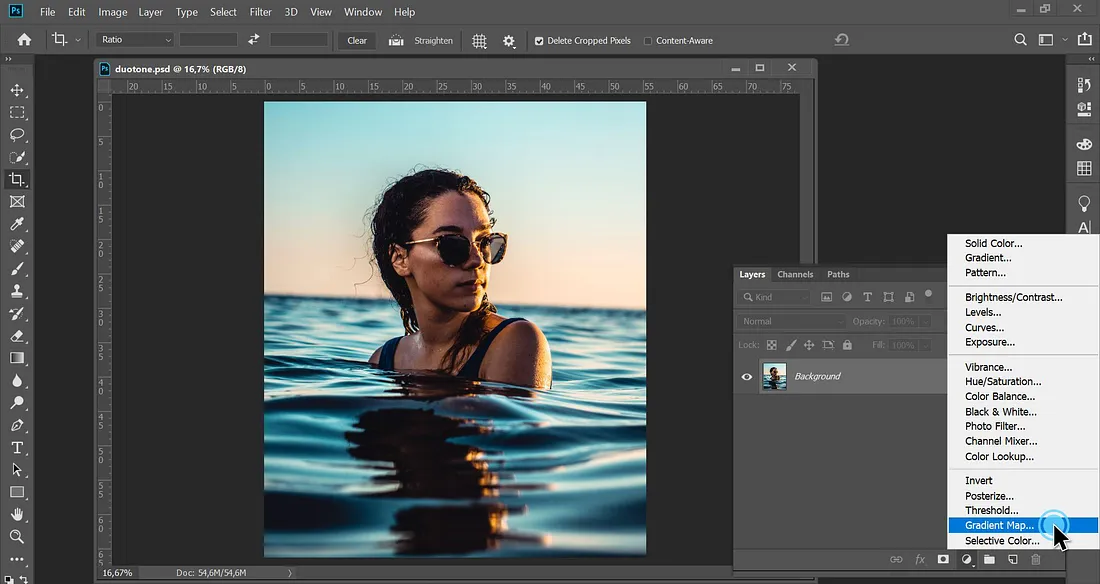The image size is (1100, 584).
Task: Open the Crop tool preset picker dropdown
Action: pyautogui.click(x=78, y=41)
